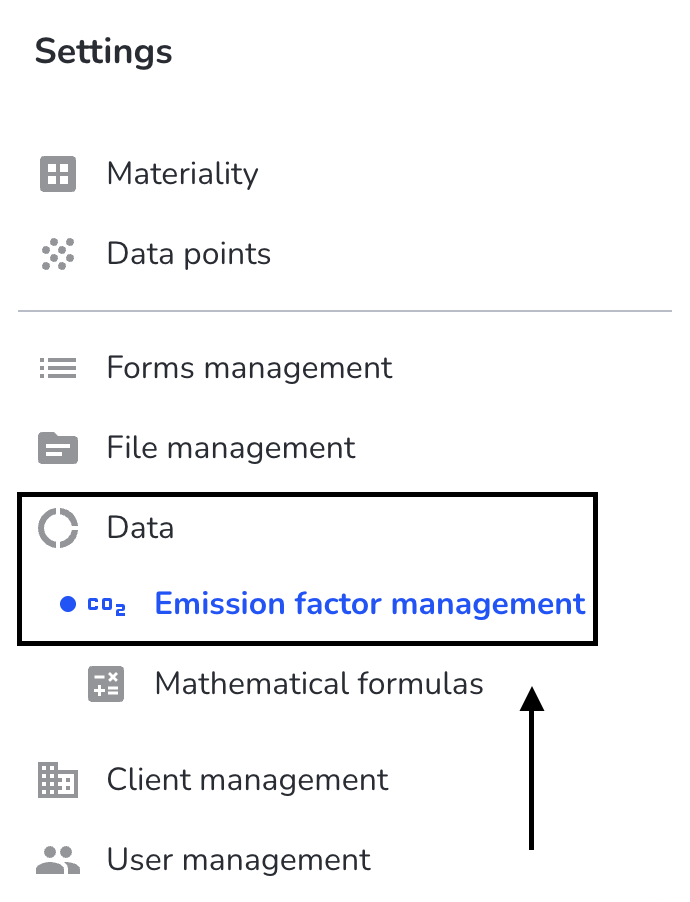Image resolution: width=690 pixels, height=902 pixels.
Task: Navigate to Client management
Action: pyautogui.click(x=247, y=780)
